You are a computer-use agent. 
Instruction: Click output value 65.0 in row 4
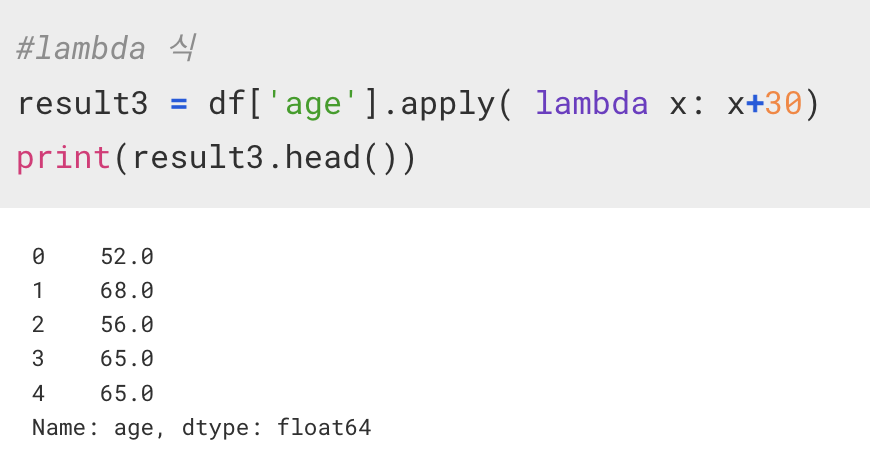tap(127, 394)
